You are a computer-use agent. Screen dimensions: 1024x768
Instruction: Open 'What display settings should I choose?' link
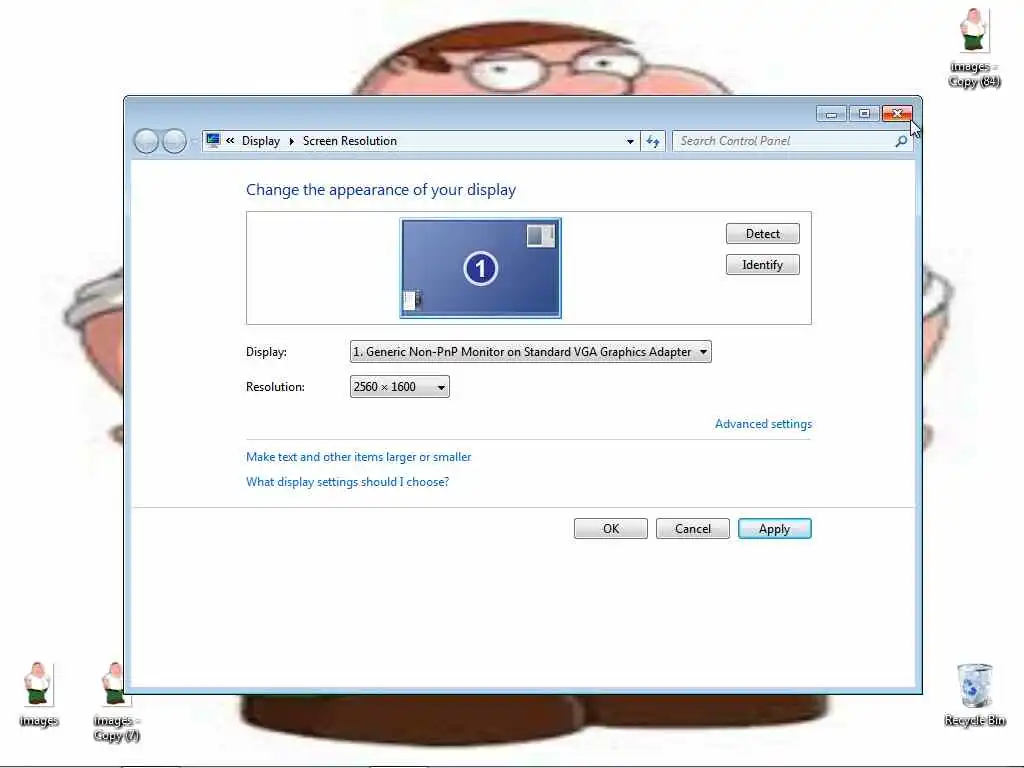347,482
